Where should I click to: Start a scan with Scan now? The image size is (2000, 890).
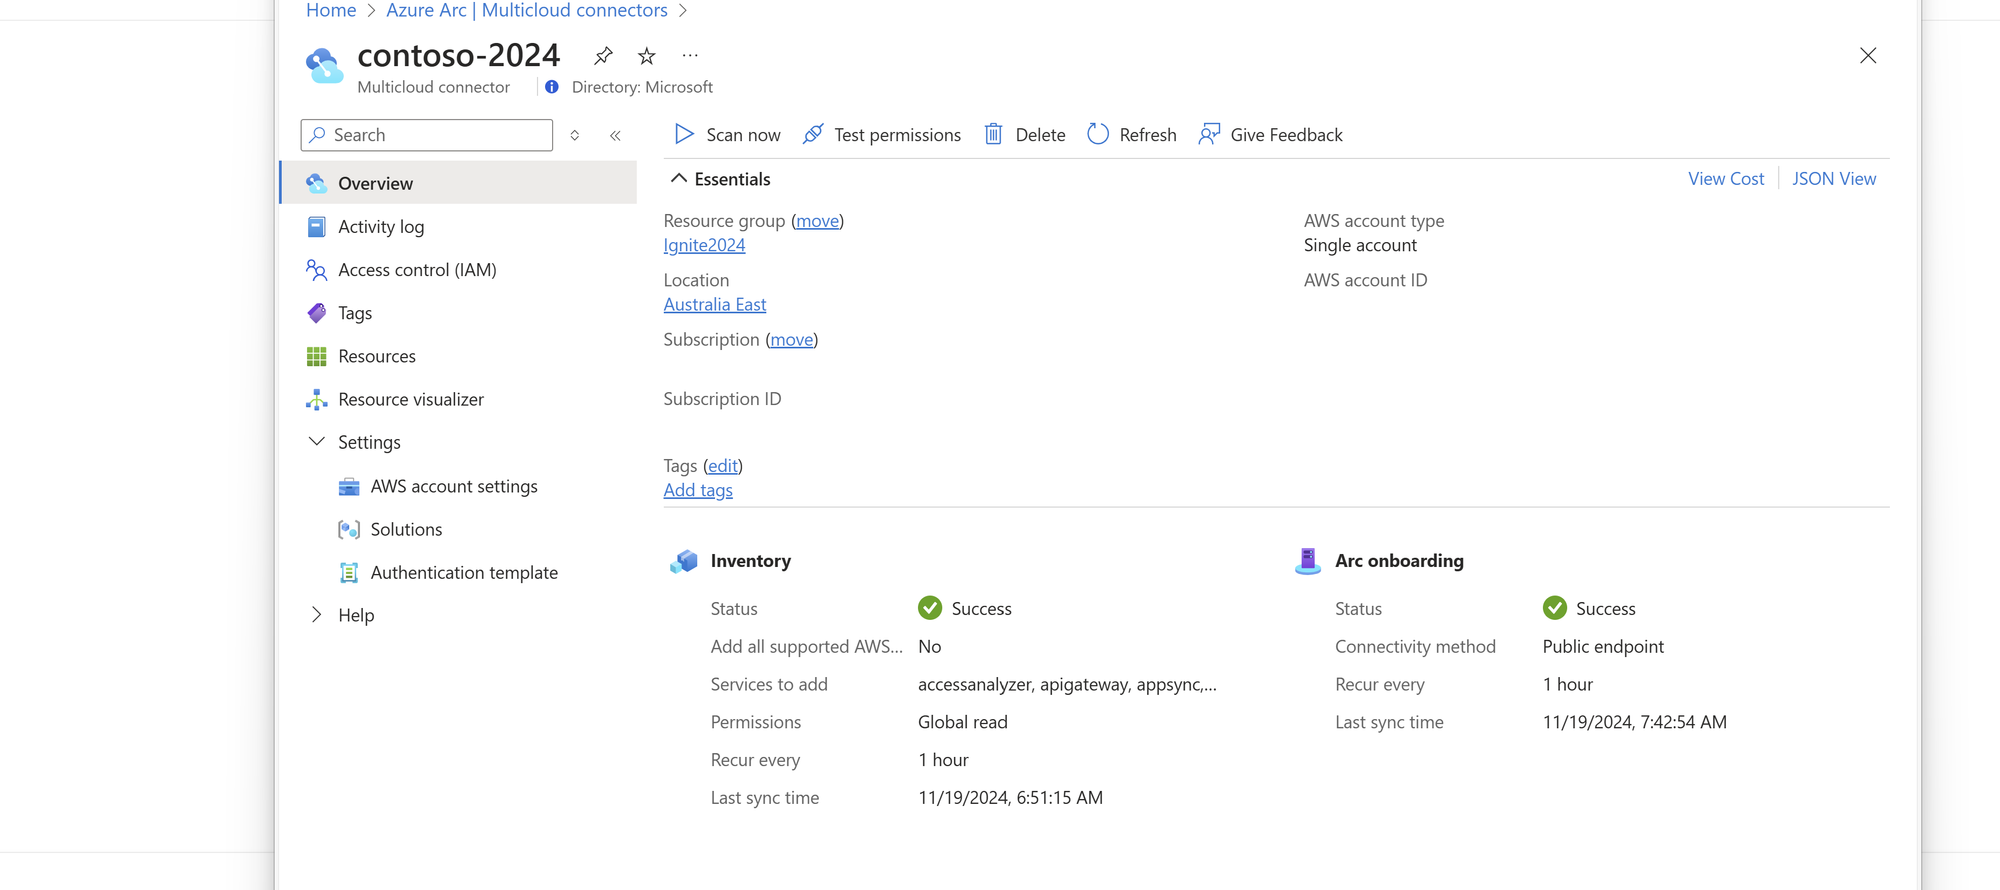728,135
